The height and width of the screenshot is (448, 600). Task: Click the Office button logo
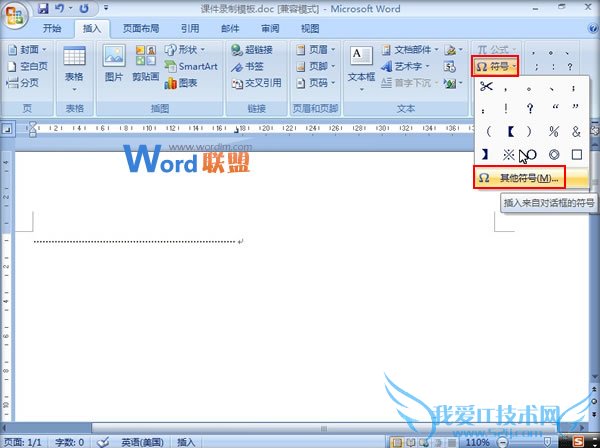[15, 15]
